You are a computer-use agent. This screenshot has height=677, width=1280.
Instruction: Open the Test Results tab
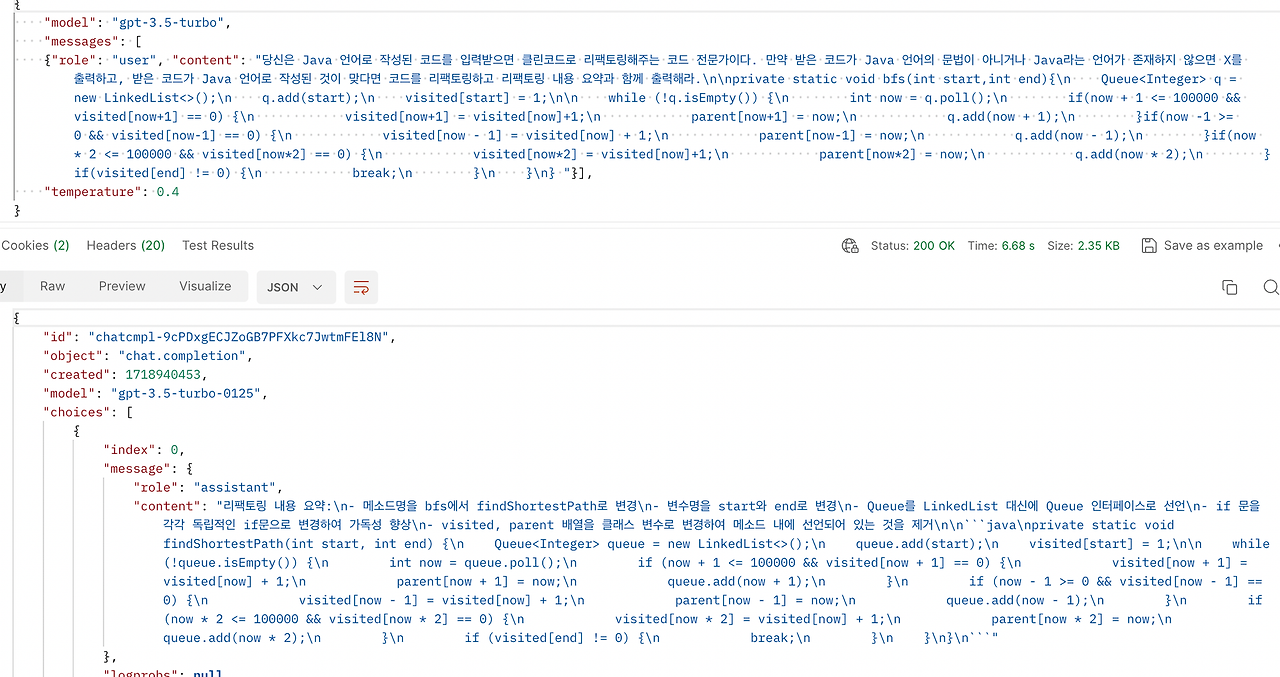[x=218, y=245]
